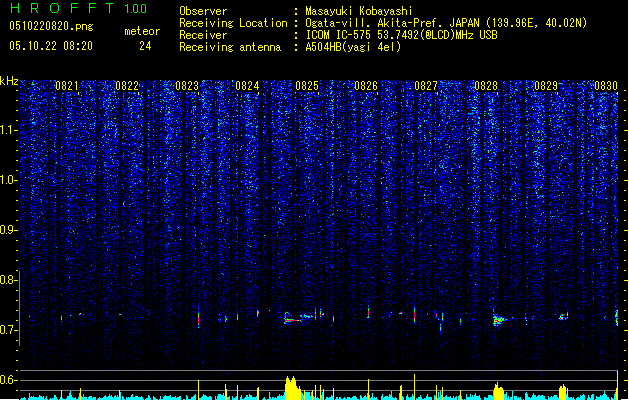Click the 0.6 kHz axis label
The height and width of the screenshot is (400, 629).
[8, 380]
